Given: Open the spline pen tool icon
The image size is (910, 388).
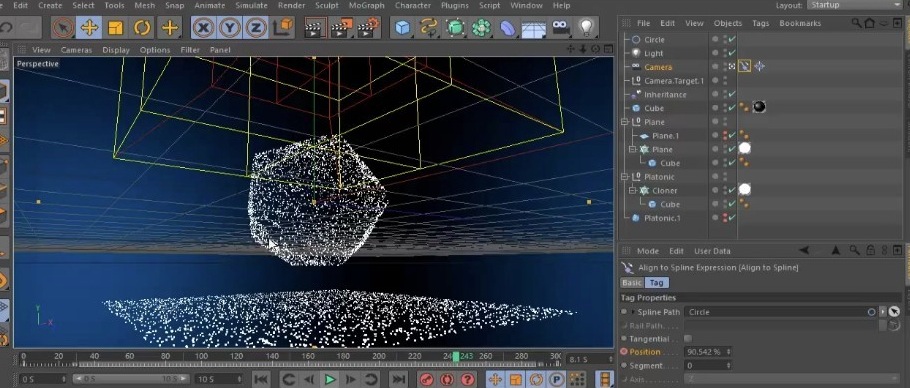Looking at the screenshot, I should [x=429, y=27].
